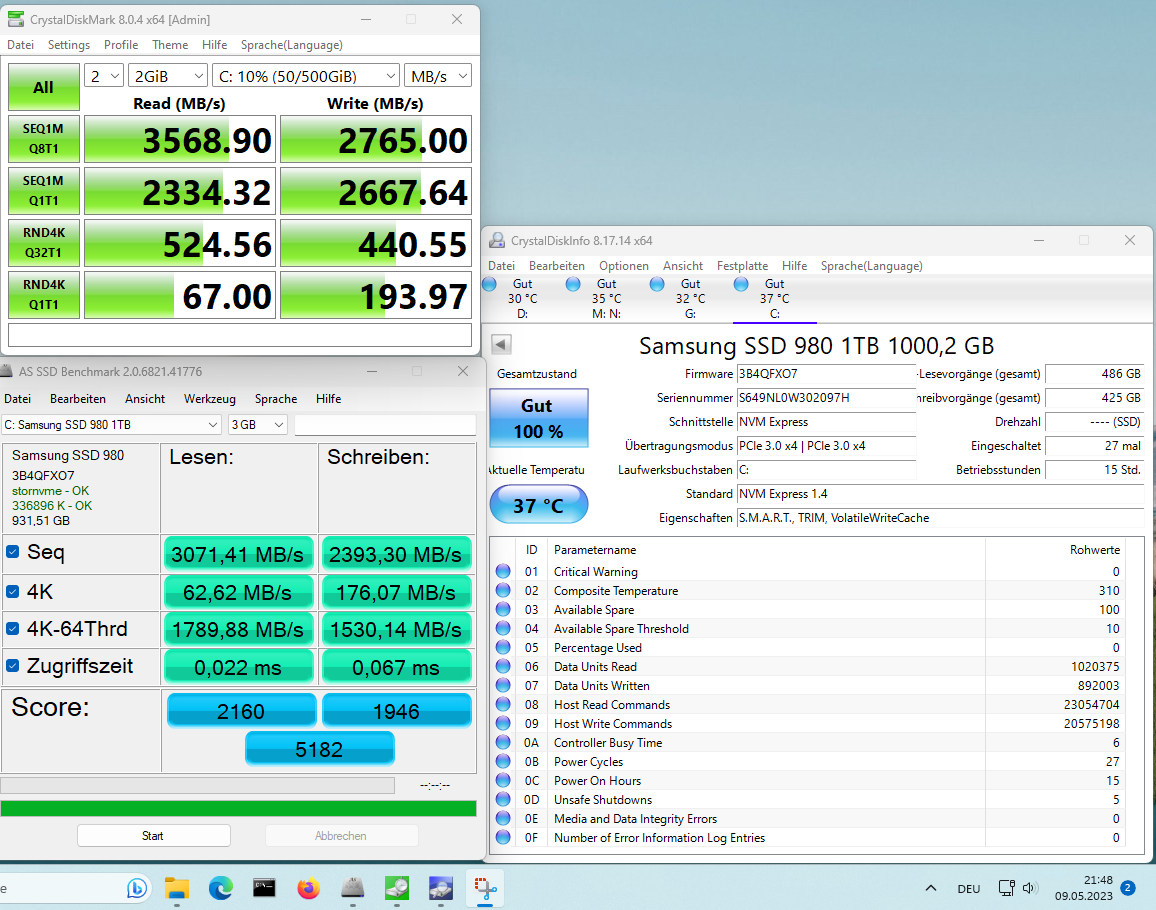Image resolution: width=1156 pixels, height=910 pixels.
Task: Run the SEQ1M Q1T1 test
Action: [x=43, y=191]
